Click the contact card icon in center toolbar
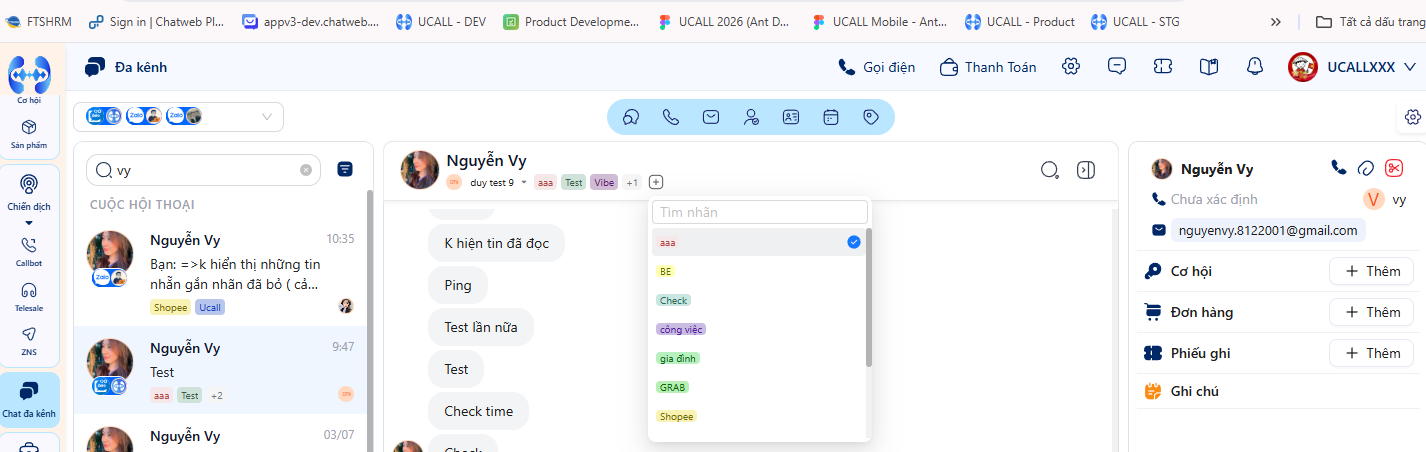The height and width of the screenshot is (452, 1426). (x=791, y=117)
